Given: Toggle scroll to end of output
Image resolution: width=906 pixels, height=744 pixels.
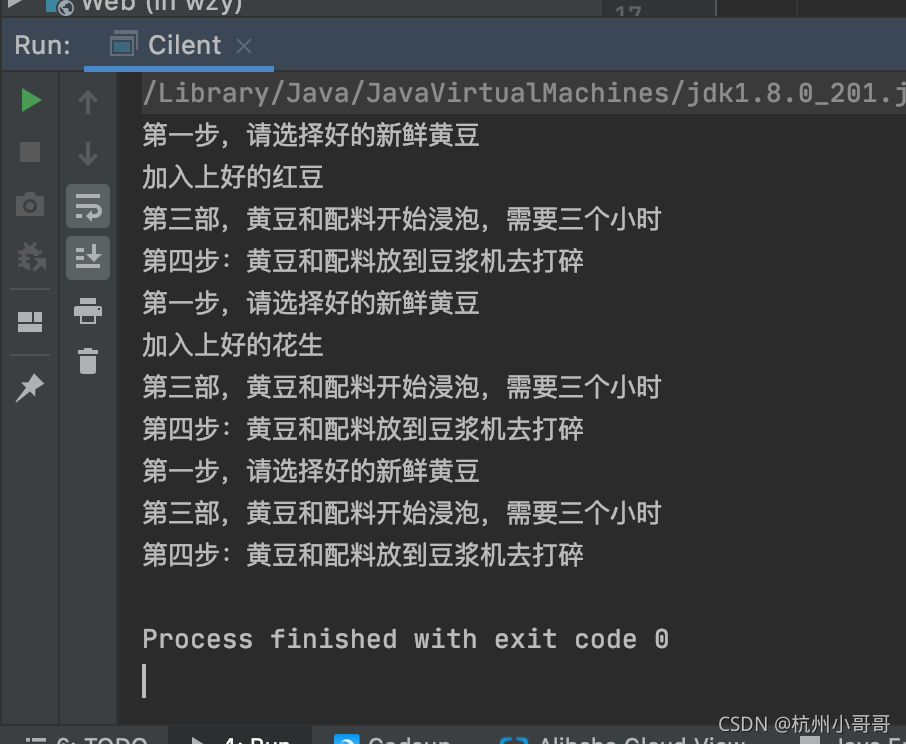Looking at the screenshot, I should click(88, 258).
